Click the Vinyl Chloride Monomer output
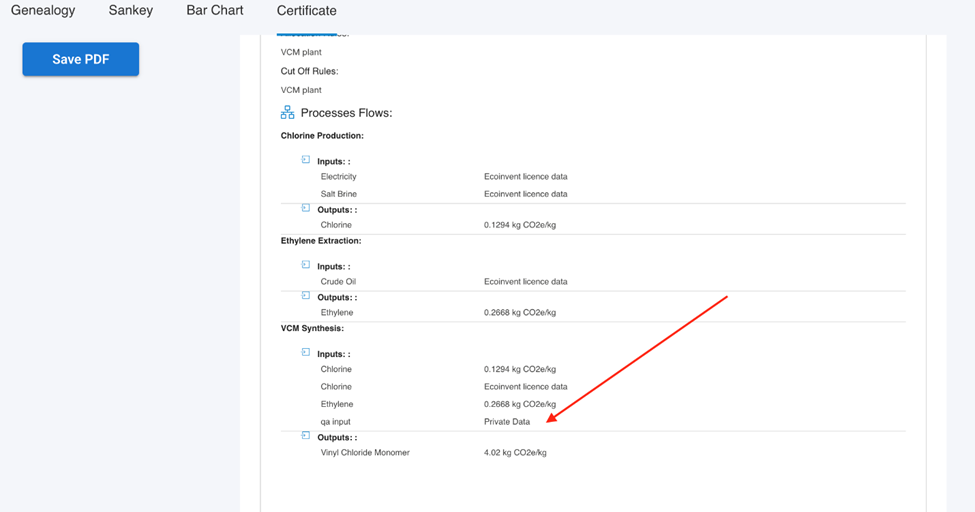The image size is (975, 512). coord(365,453)
